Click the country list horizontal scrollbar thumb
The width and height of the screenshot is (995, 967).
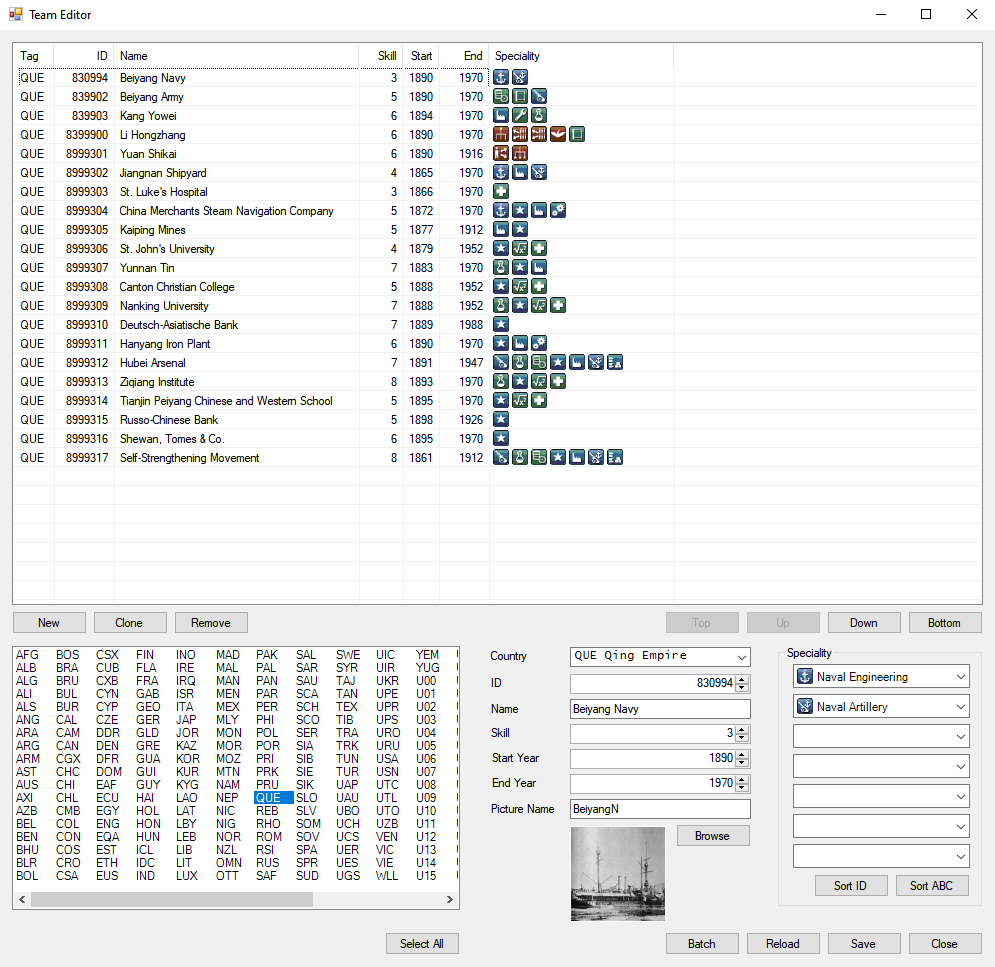[171, 899]
